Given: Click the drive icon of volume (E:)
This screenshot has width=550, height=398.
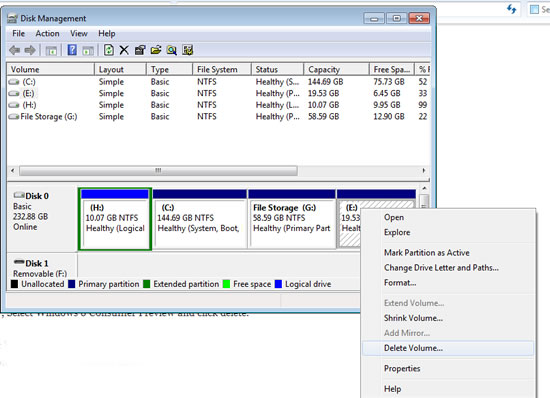Looking at the screenshot, I should (x=14, y=94).
